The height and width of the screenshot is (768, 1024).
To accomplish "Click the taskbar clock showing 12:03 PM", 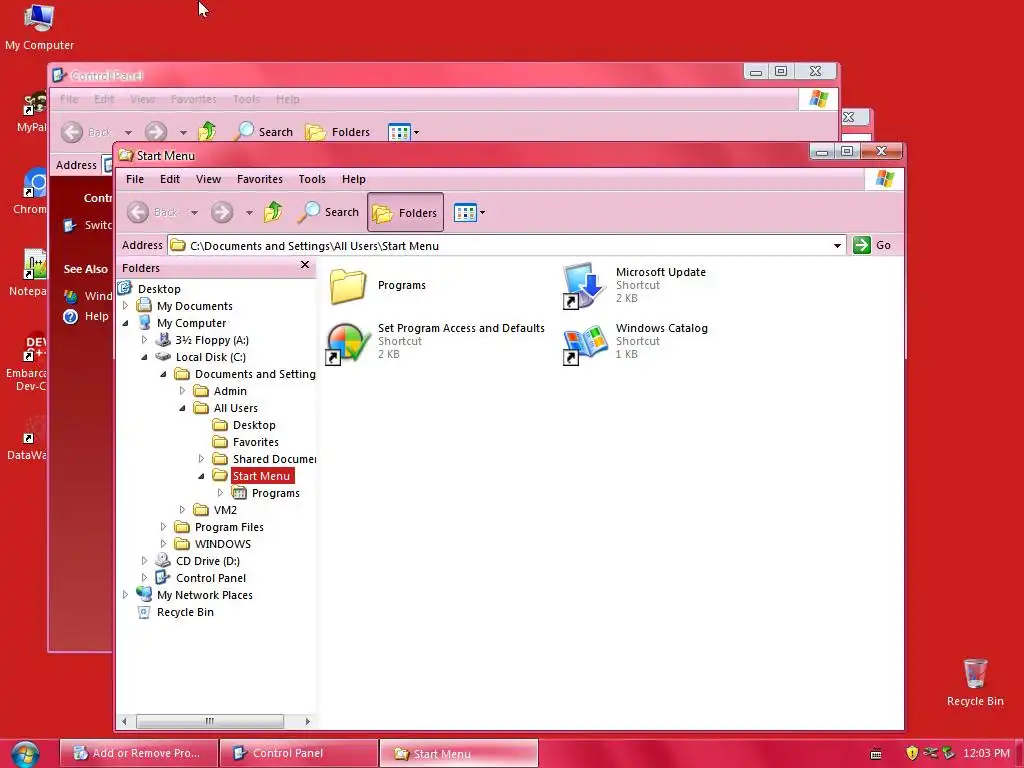I will (986, 753).
